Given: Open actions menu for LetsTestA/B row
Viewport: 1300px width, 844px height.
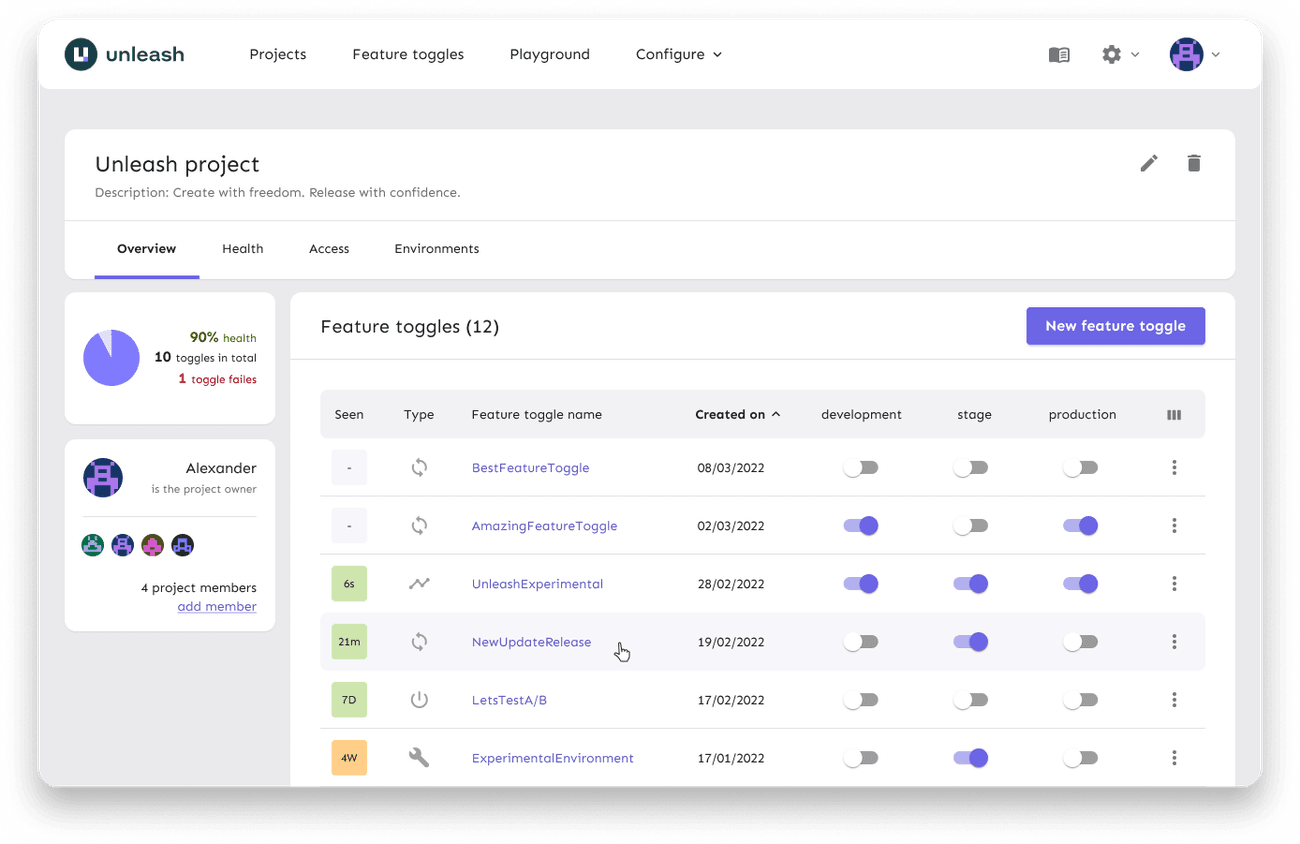Looking at the screenshot, I should (x=1174, y=700).
